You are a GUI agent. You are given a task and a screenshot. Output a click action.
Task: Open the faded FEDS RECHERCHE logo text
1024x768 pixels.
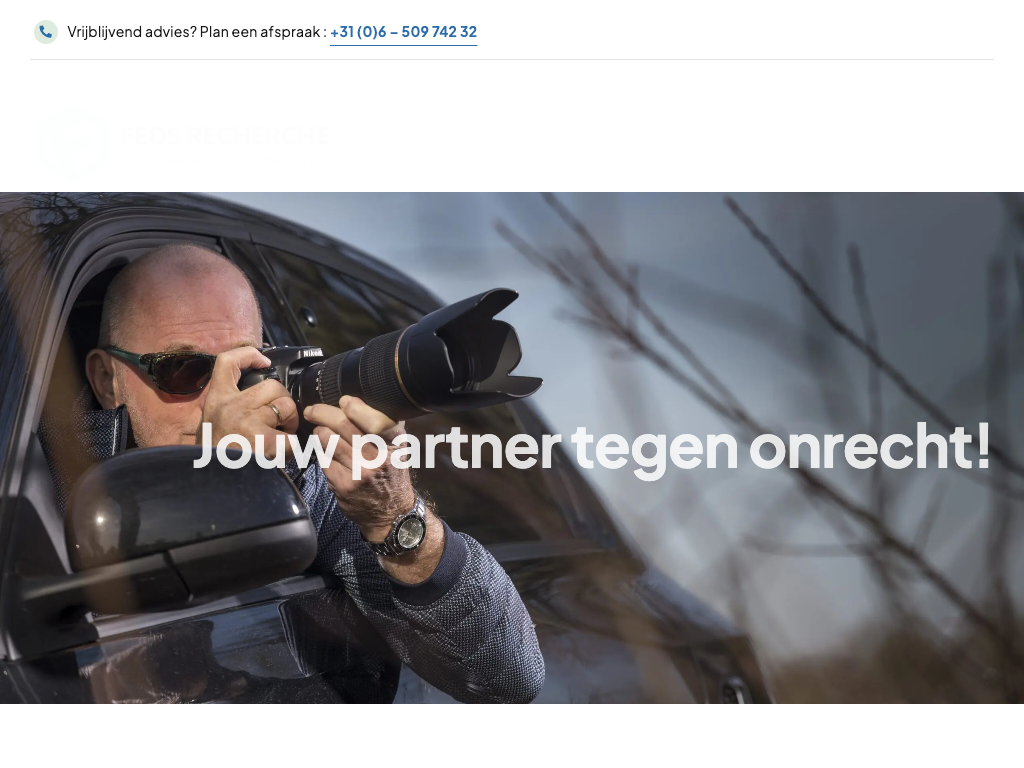[225, 135]
